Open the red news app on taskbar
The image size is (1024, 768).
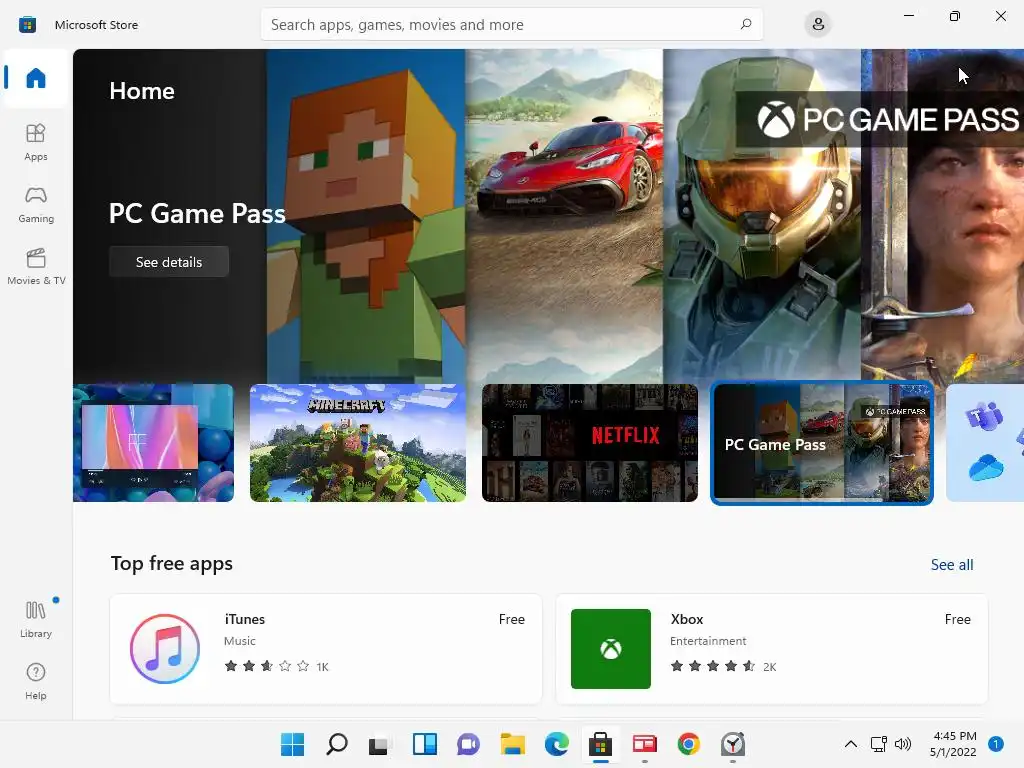(x=645, y=744)
